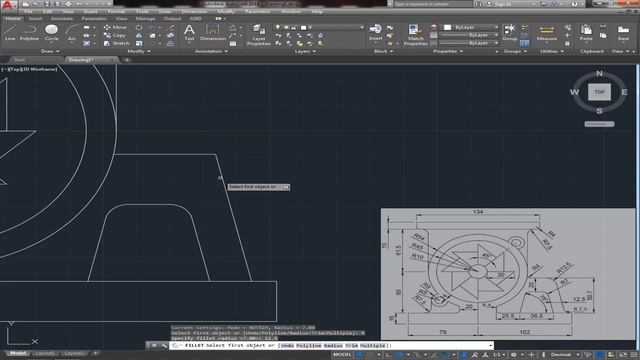Image resolution: width=640 pixels, height=360 pixels.
Task: Expand the Block panel
Action: [x=384, y=51]
